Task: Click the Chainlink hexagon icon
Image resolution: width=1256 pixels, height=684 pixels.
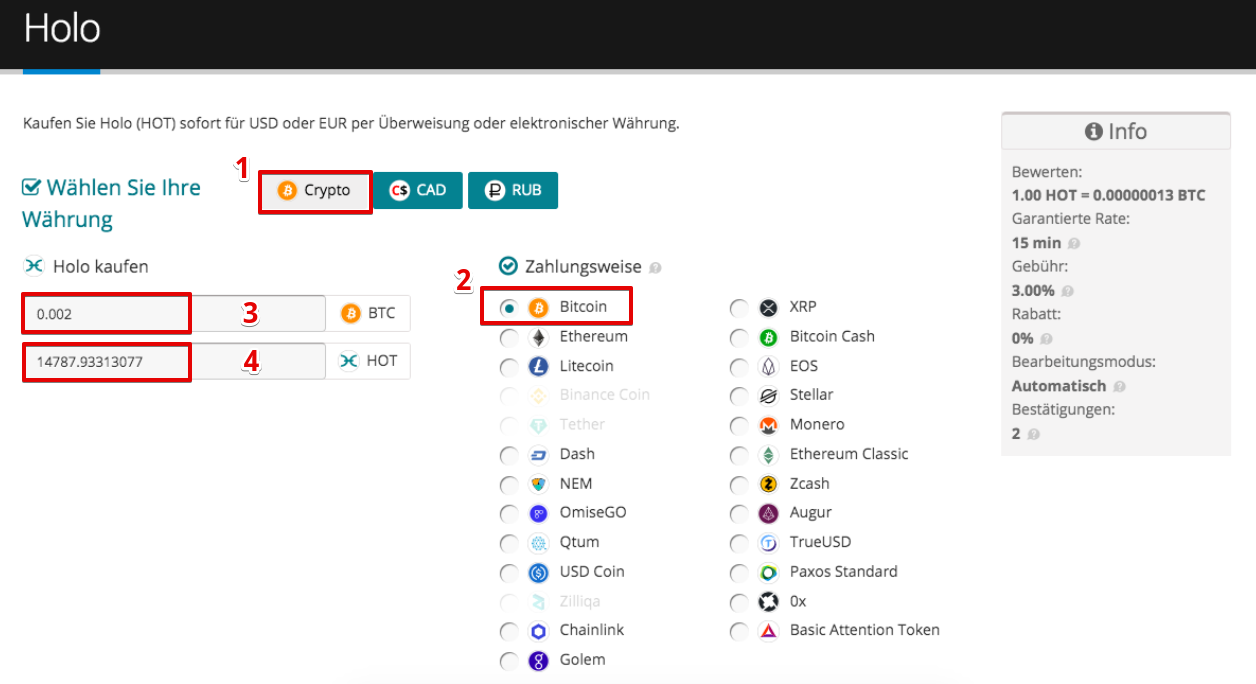Action: coord(539,631)
